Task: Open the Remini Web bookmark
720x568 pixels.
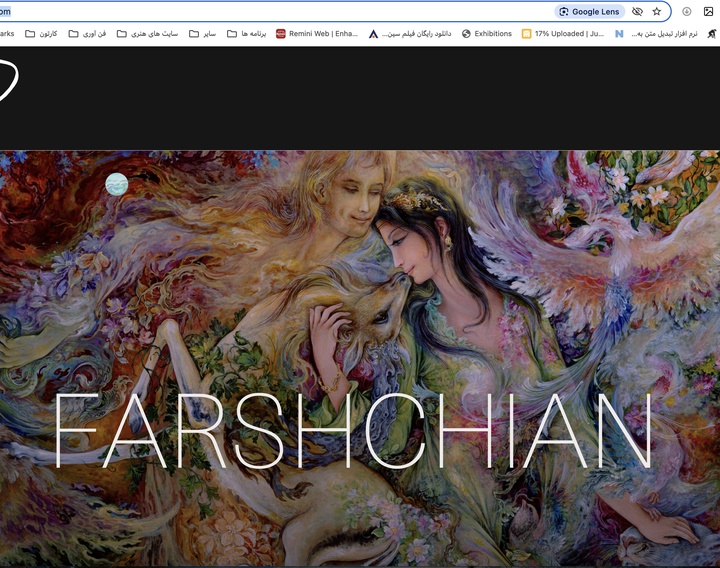Action: 317,34
